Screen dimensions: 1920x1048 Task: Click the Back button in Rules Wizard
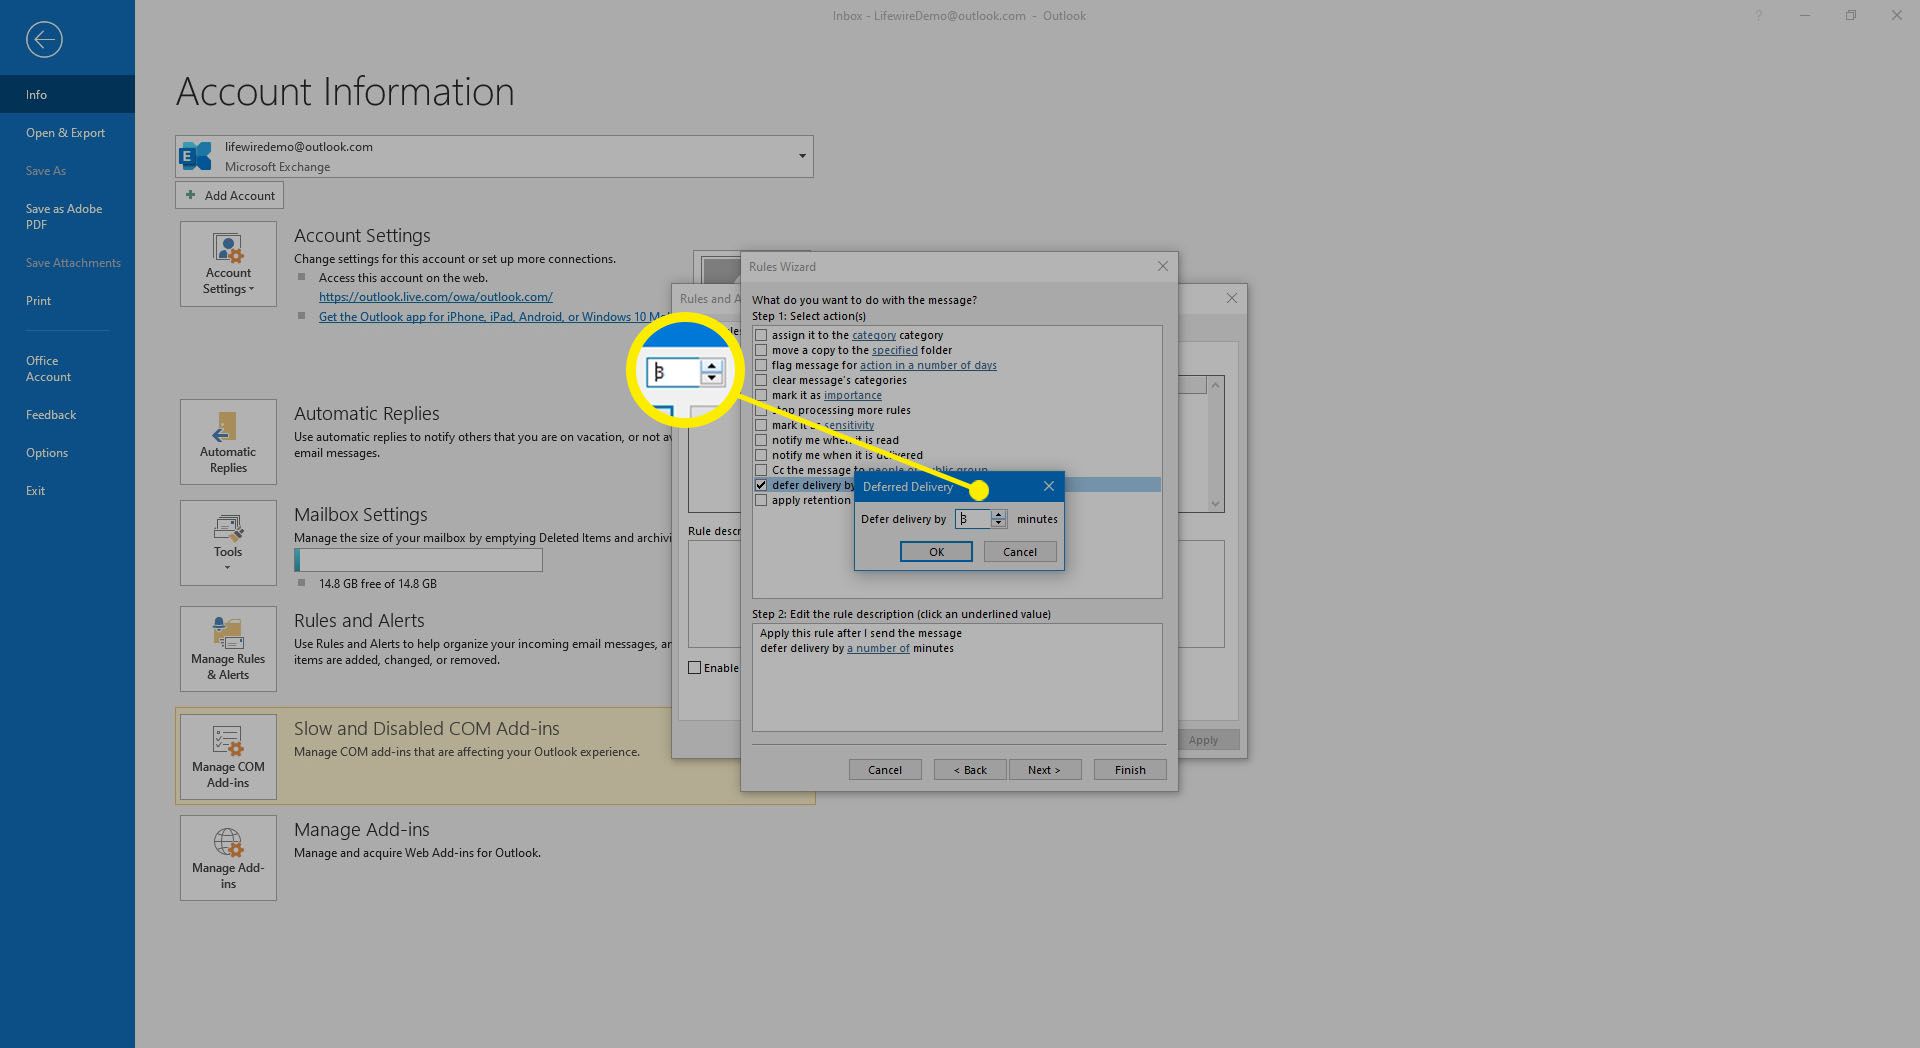click(970, 770)
